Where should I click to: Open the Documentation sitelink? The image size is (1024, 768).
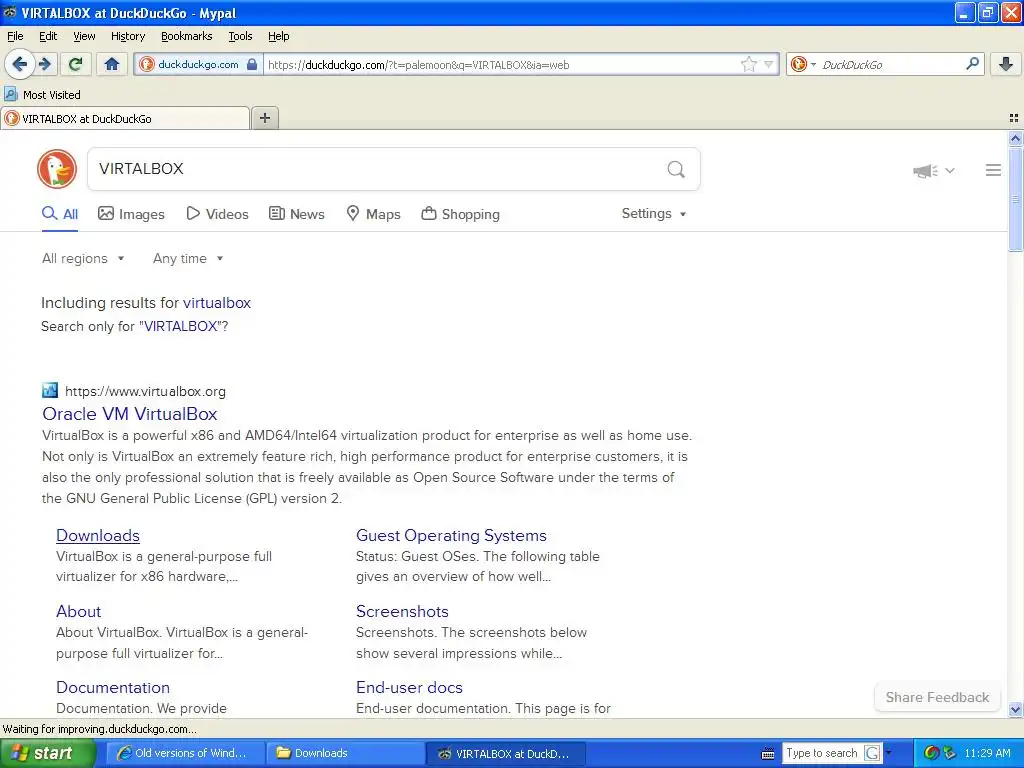[113, 687]
